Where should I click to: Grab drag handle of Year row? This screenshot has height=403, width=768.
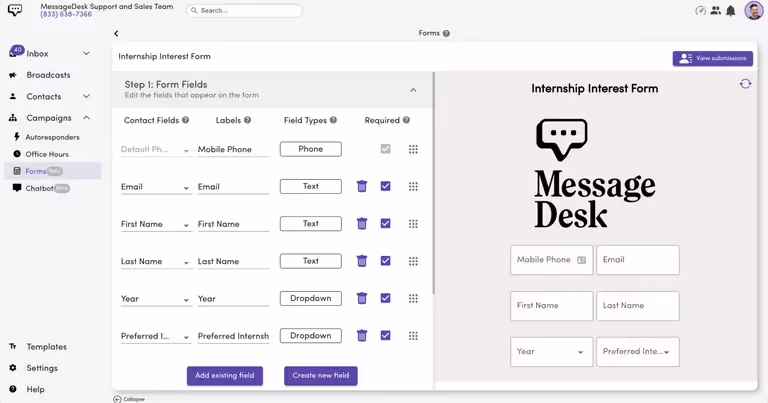coord(413,298)
